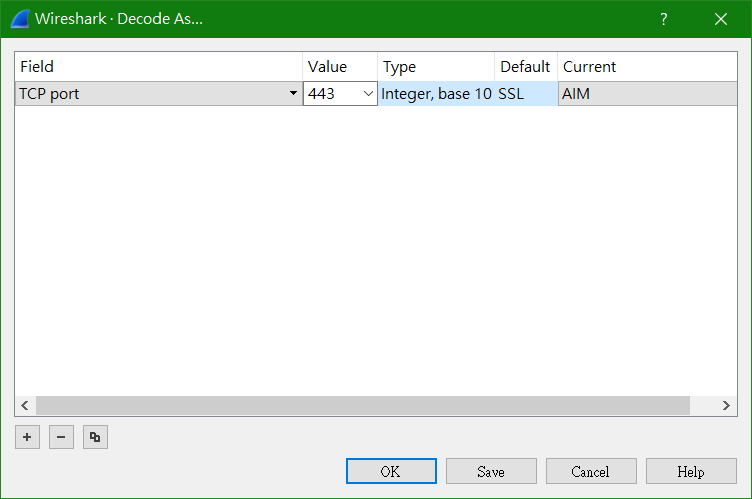Open the TCP port field dropdown
Image resolution: width=752 pixels, height=499 pixels.
(x=294, y=94)
